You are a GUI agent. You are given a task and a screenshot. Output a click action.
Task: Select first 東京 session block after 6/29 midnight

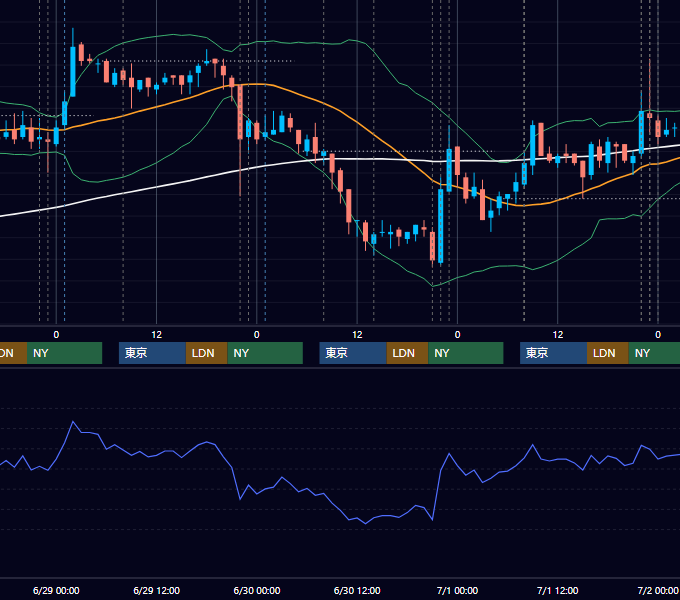152,353
